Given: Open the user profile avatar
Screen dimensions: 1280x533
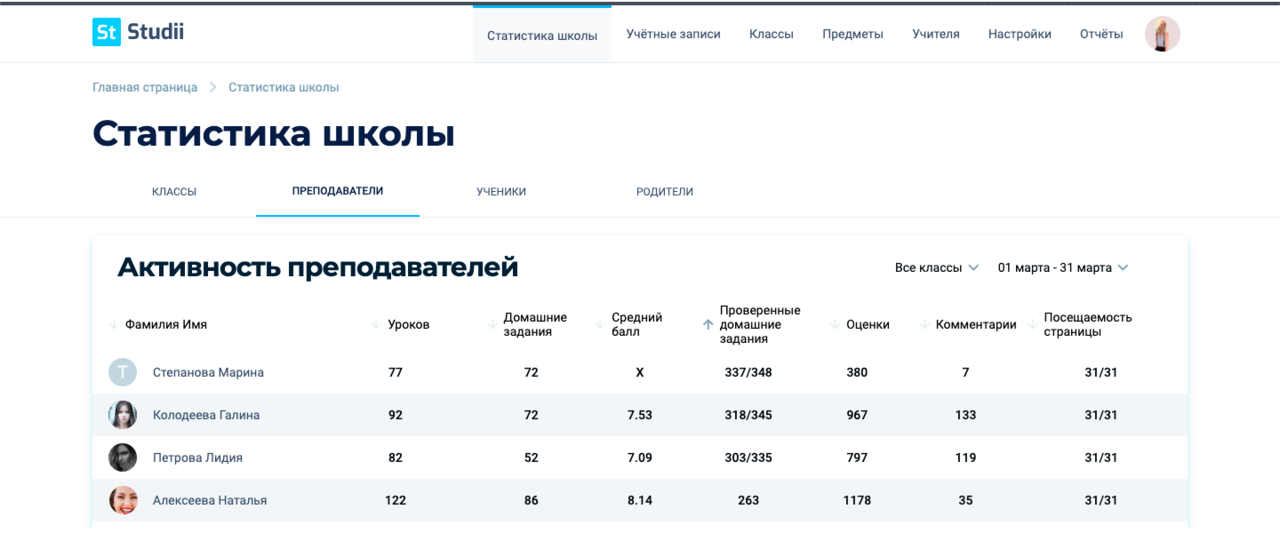Looking at the screenshot, I should 1162,34.
